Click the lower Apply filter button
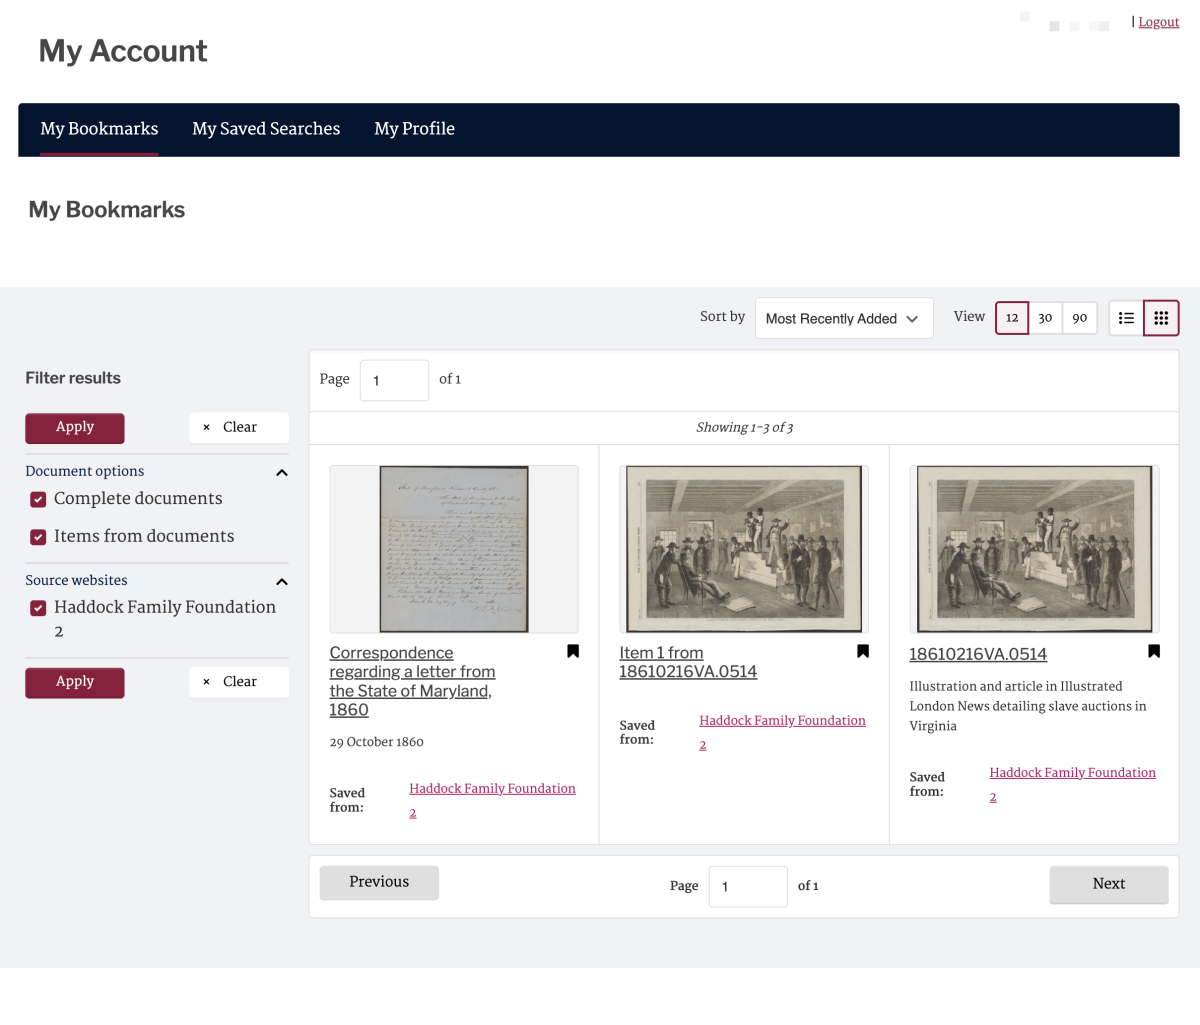The height and width of the screenshot is (1025, 1200). [x=75, y=682]
